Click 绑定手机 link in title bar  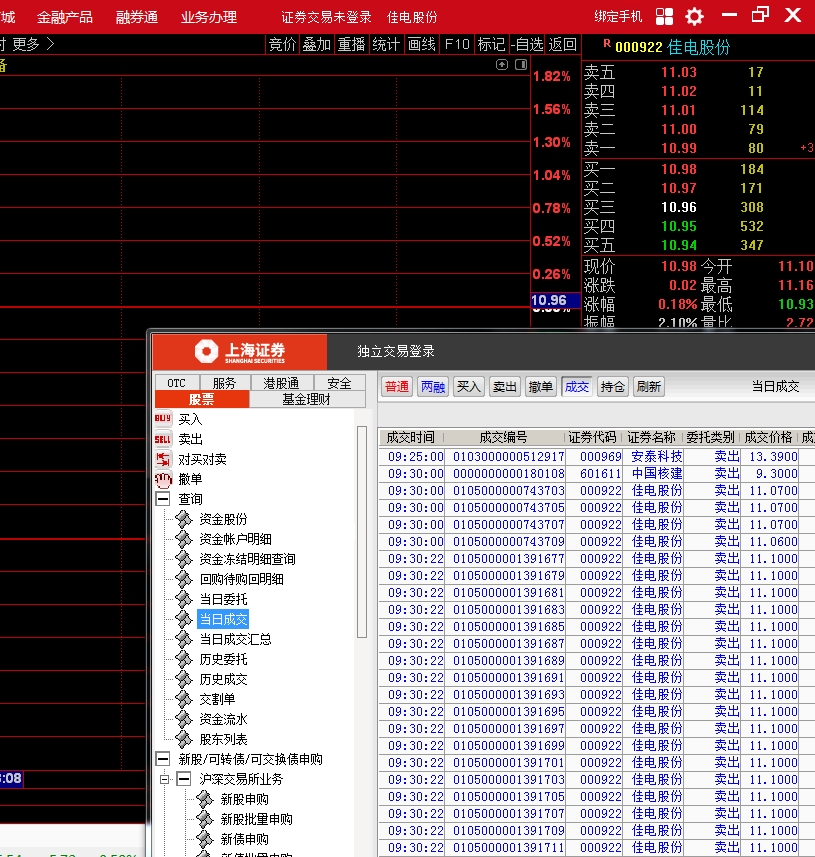point(618,16)
